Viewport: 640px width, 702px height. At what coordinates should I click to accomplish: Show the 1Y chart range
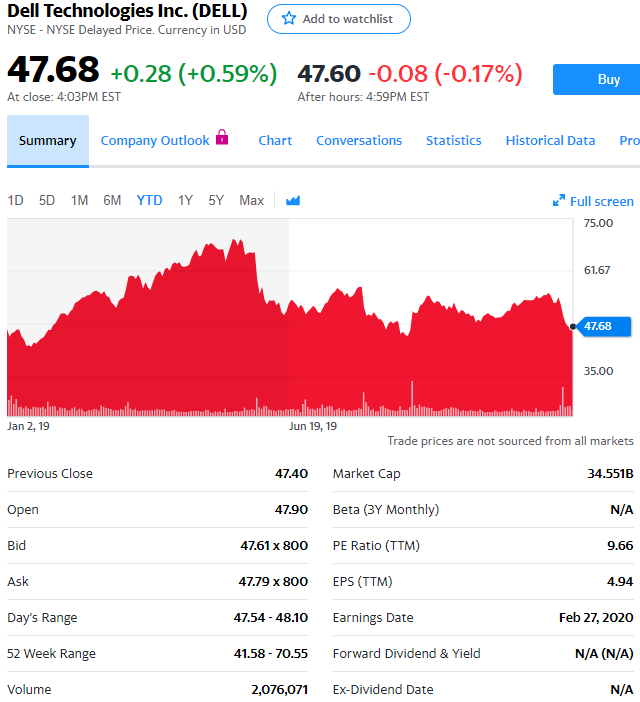185,200
